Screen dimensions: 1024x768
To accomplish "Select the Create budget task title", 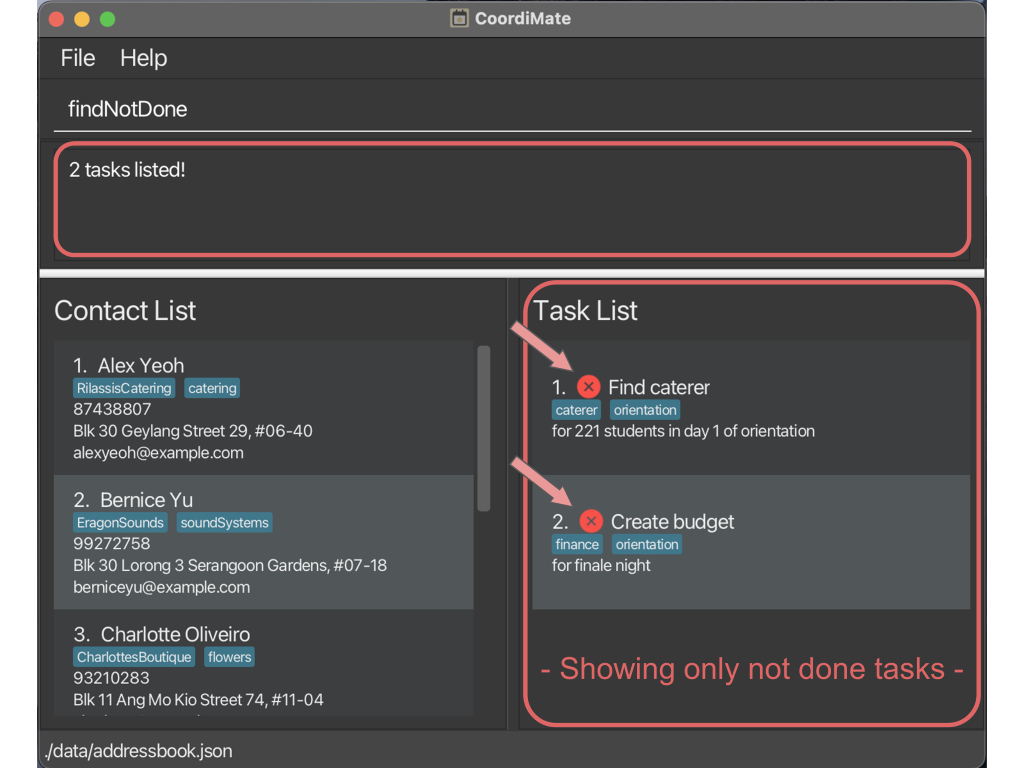I will pos(672,521).
